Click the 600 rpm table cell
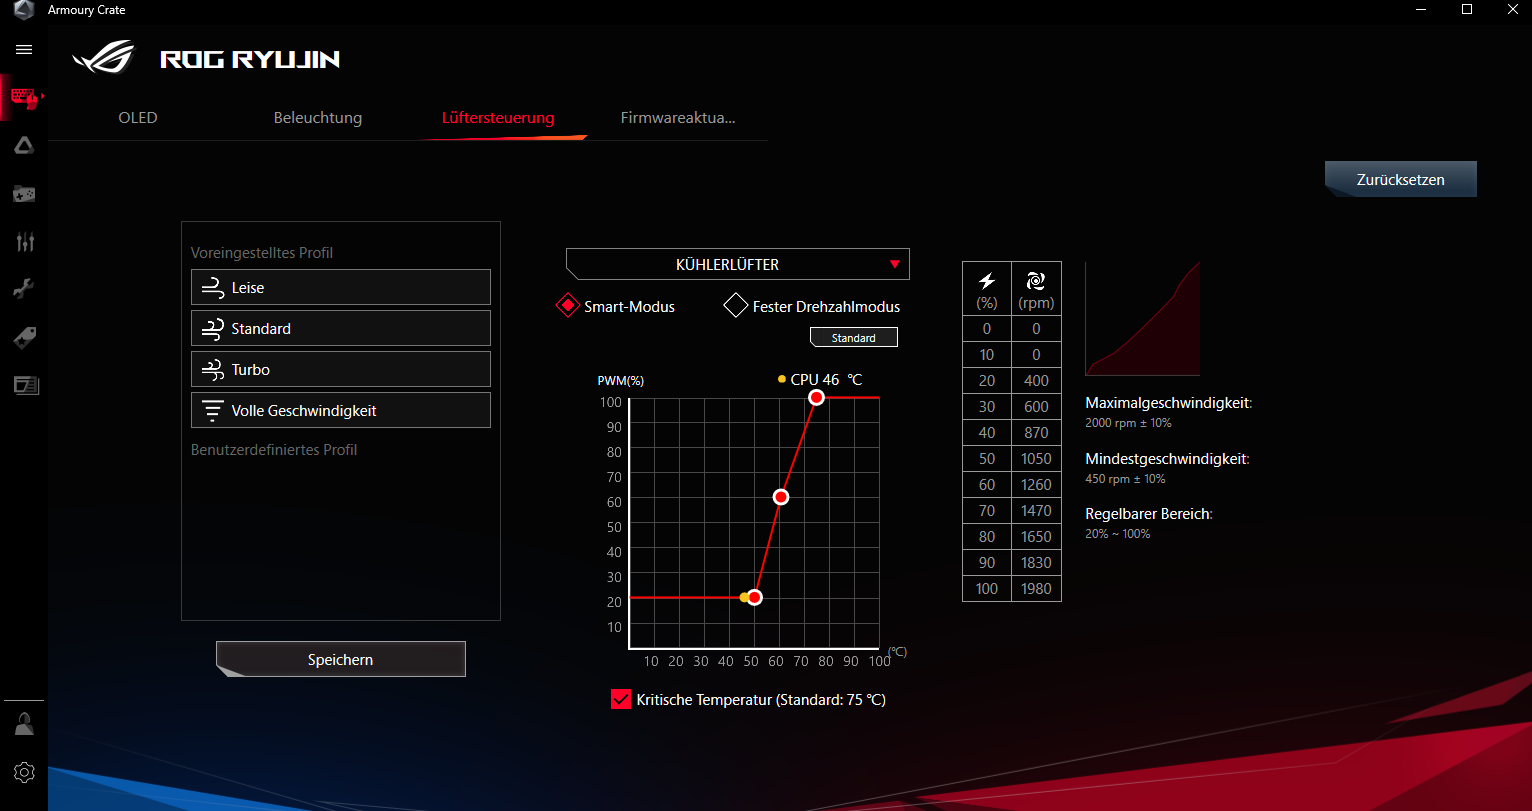Viewport: 1532px width, 811px height. click(x=1036, y=406)
